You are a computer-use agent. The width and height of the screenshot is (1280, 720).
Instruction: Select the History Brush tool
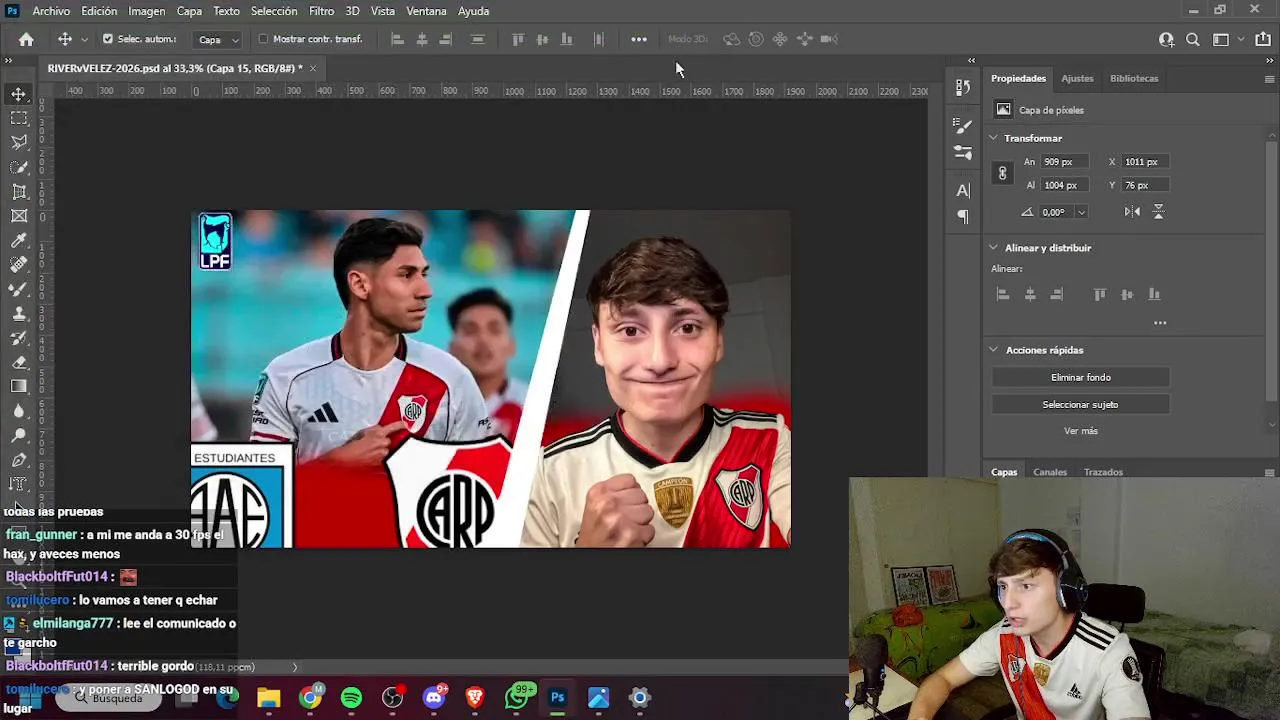click(19, 338)
